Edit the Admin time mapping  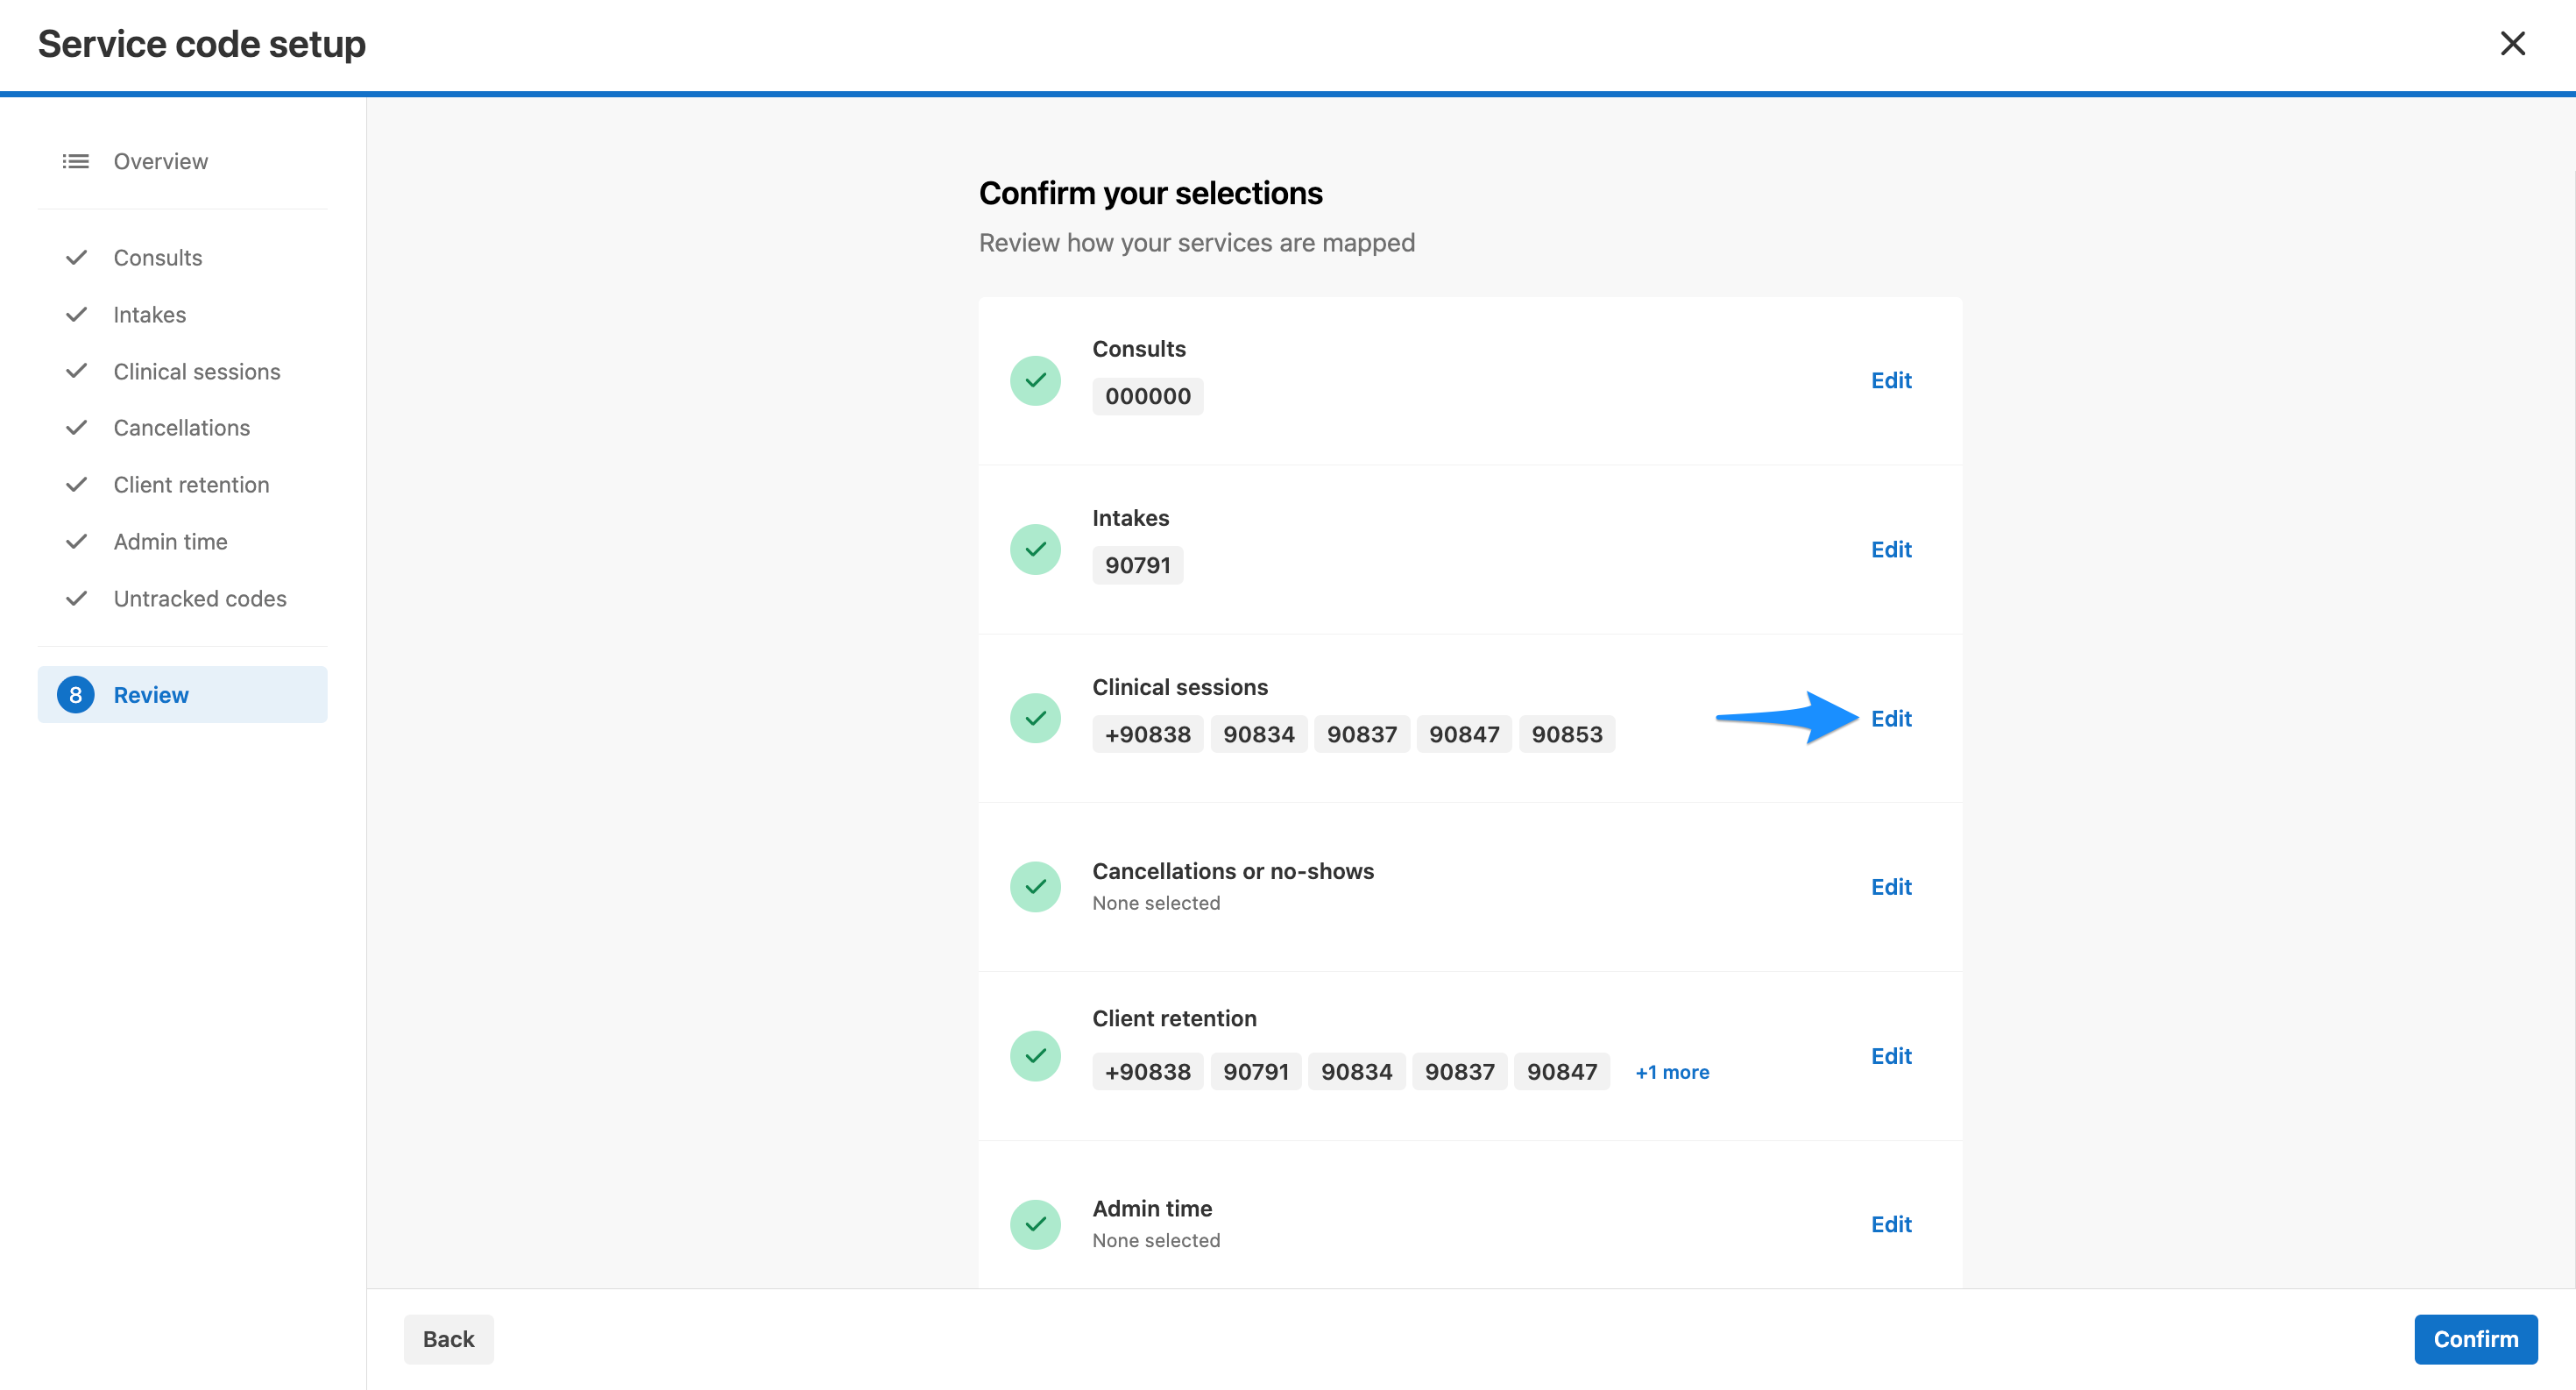pos(1891,1224)
